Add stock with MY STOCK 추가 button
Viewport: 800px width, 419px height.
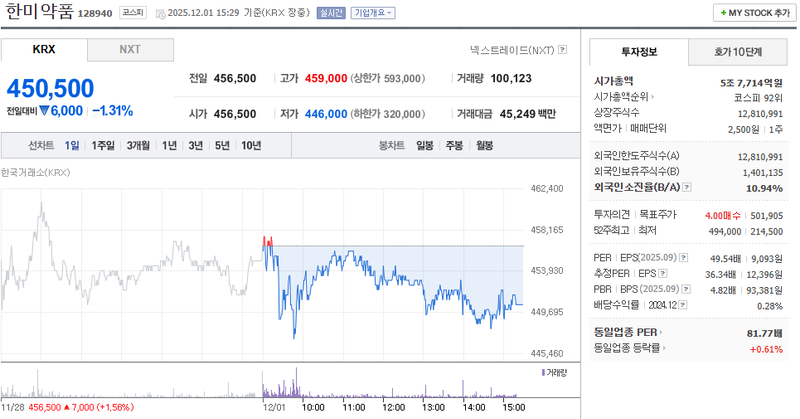coord(755,13)
